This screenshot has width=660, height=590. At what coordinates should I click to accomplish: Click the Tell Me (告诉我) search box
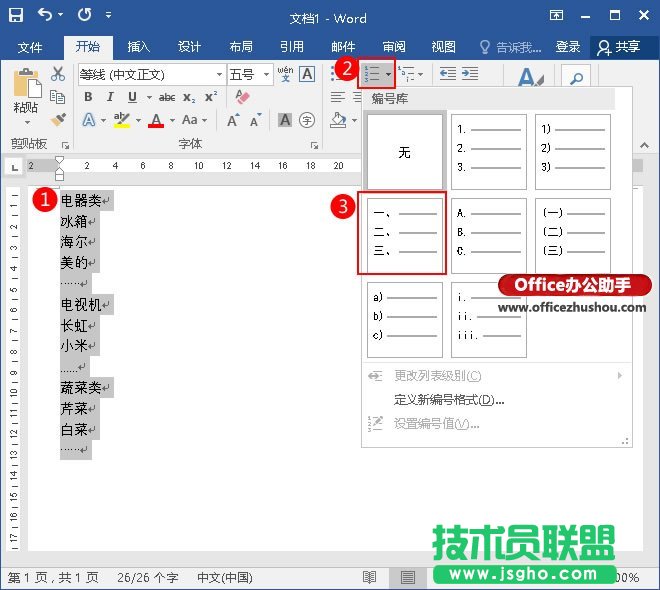pyautogui.click(x=511, y=47)
